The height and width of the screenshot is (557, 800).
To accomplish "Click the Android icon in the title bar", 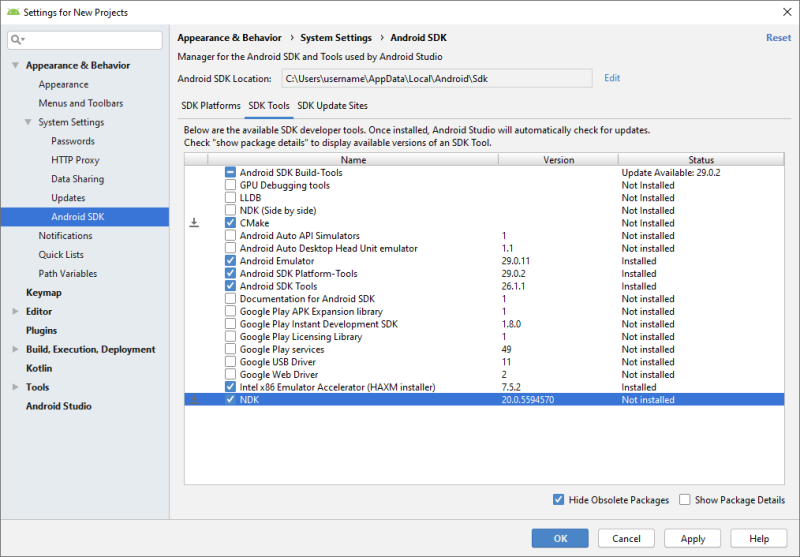I will [x=11, y=12].
